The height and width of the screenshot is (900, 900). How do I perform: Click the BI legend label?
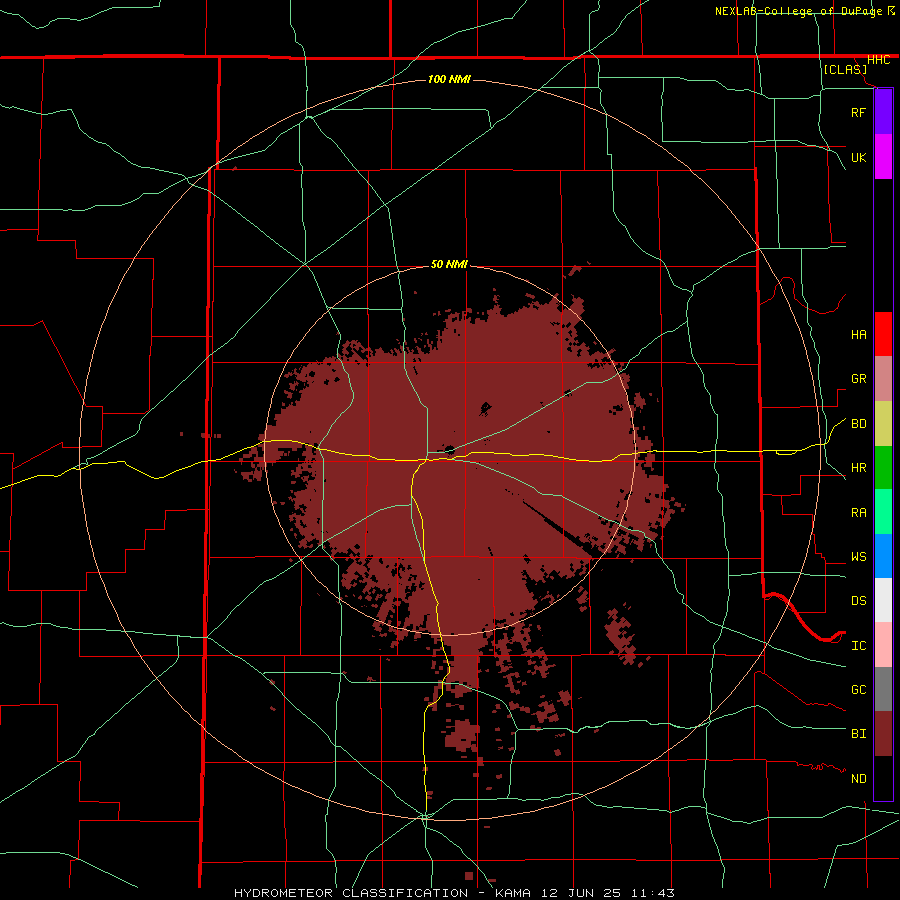(x=858, y=734)
